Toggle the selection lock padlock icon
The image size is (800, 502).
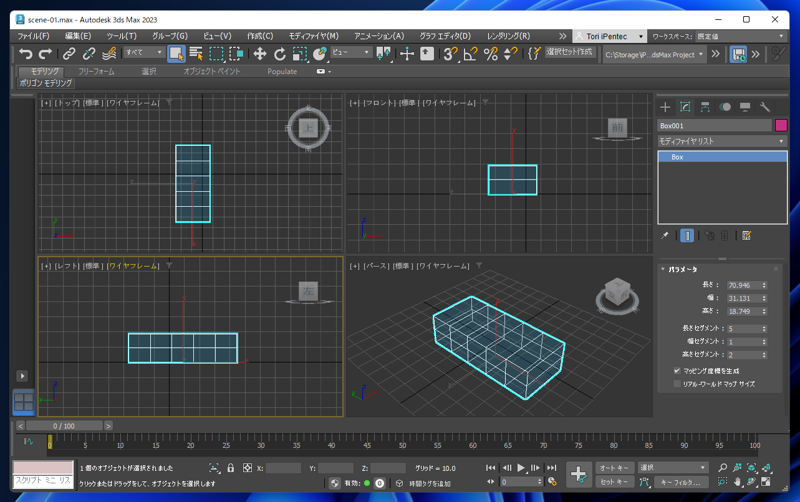click(231, 468)
